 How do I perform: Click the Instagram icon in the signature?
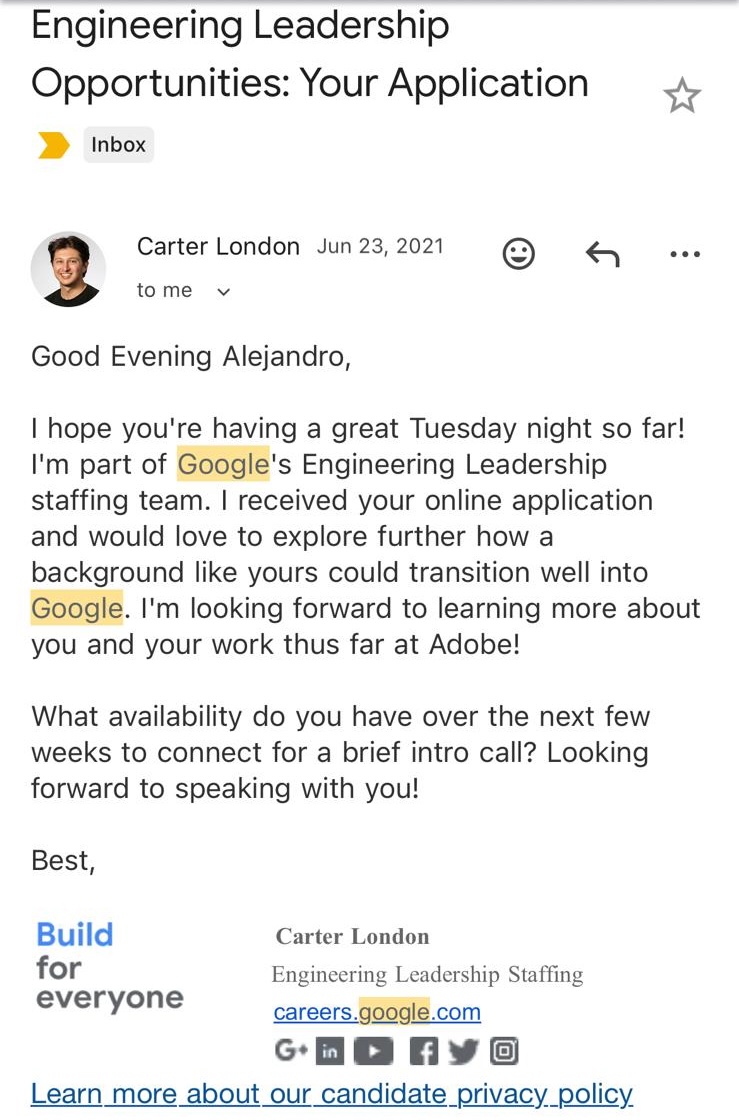coord(504,1051)
